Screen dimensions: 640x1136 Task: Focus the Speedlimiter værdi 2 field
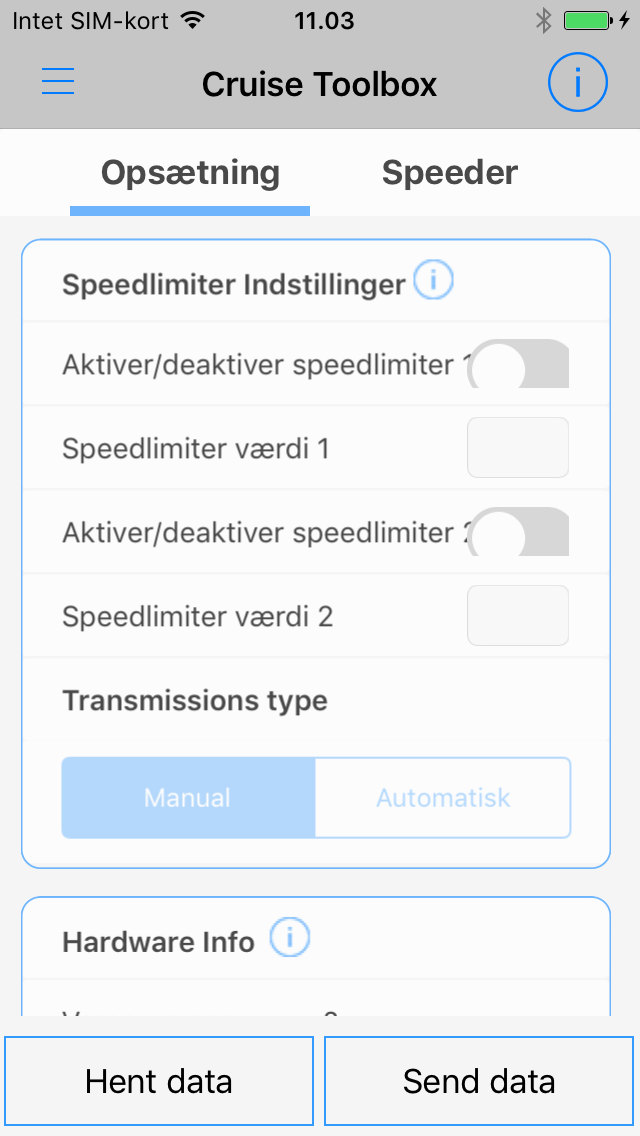click(x=518, y=616)
